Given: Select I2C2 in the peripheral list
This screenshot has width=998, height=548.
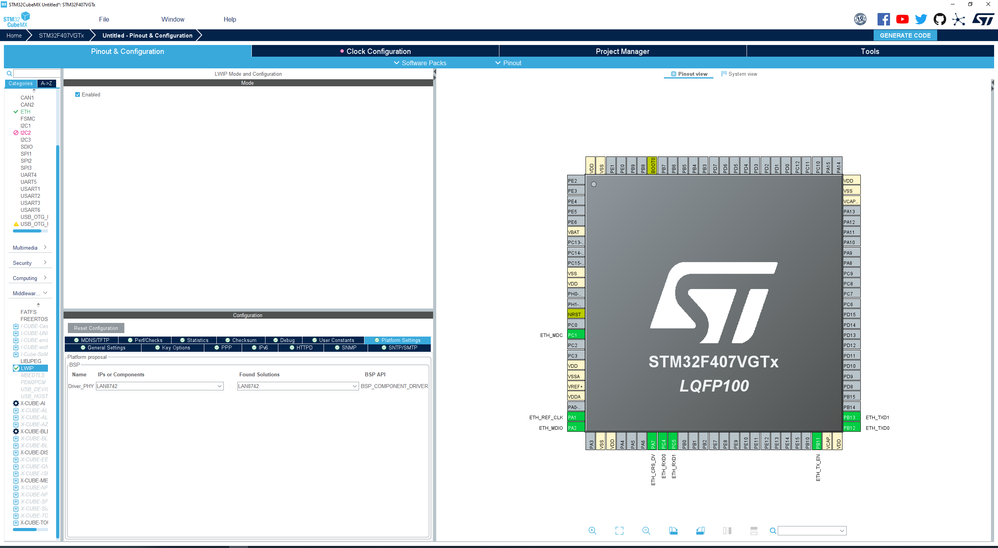Looking at the screenshot, I should pyautogui.click(x=25, y=133).
